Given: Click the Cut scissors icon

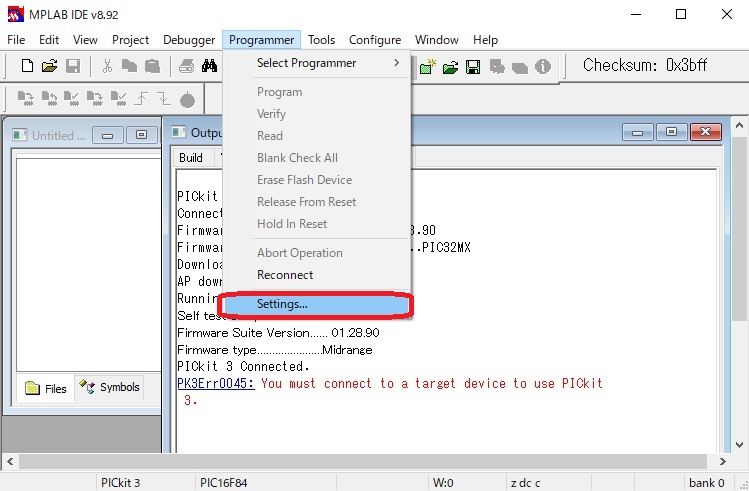Looking at the screenshot, I should [107, 66].
